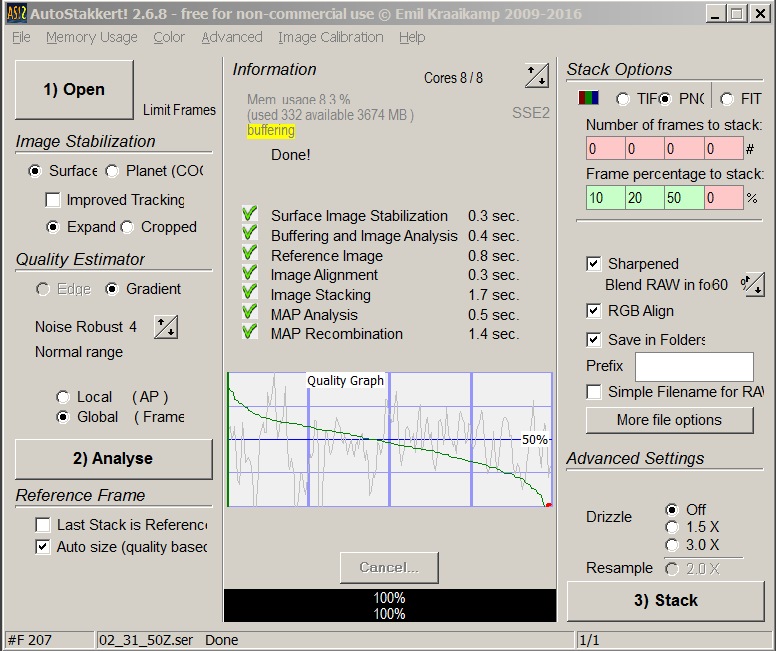Click the Blend RAW percentage adjust icon
The height and width of the screenshot is (651, 776).
click(753, 284)
